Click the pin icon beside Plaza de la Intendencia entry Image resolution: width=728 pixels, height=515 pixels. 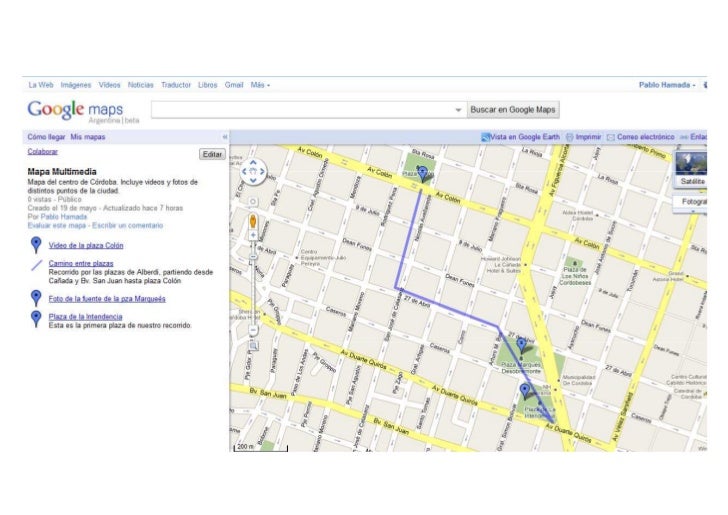click(x=36, y=318)
